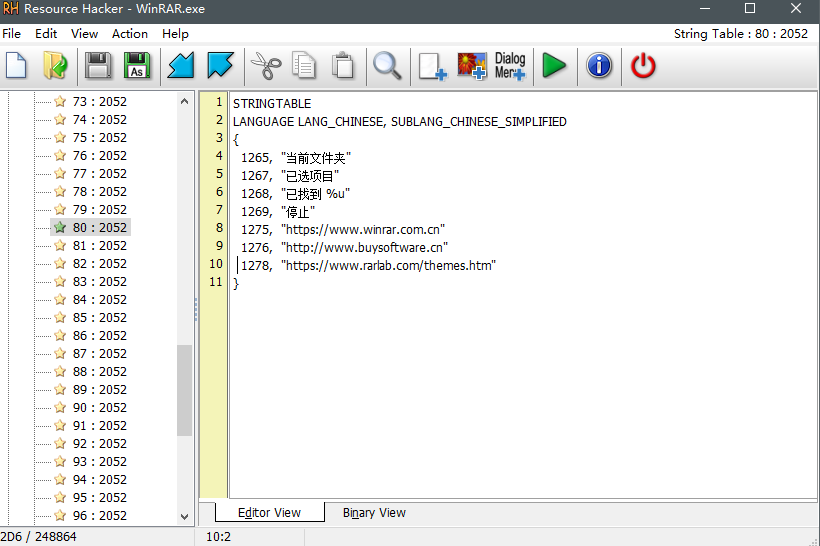Select string table entry 85 : 2052
This screenshot has width=820, height=546.
99,317
